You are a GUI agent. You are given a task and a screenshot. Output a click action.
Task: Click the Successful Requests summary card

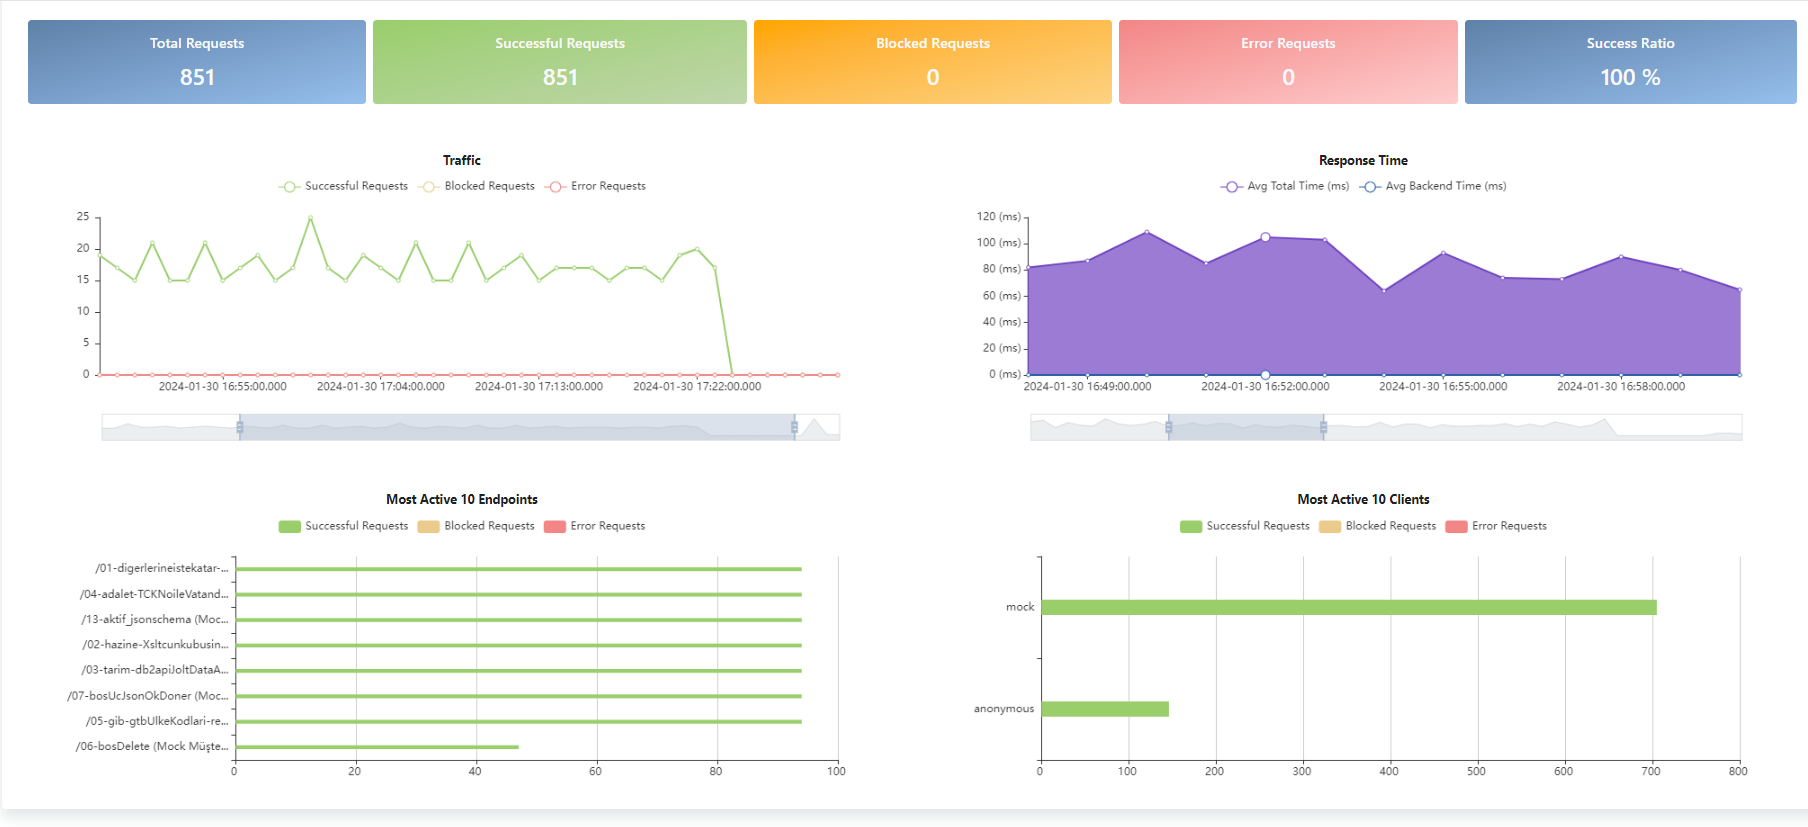(560, 62)
